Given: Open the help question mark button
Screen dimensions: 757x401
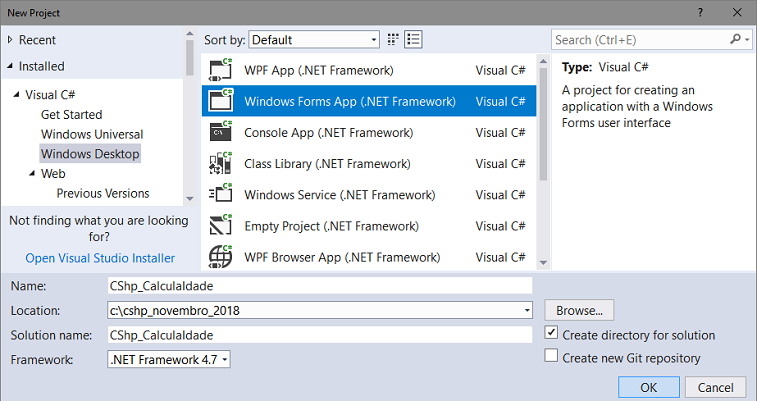Looking at the screenshot, I should (x=700, y=13).
